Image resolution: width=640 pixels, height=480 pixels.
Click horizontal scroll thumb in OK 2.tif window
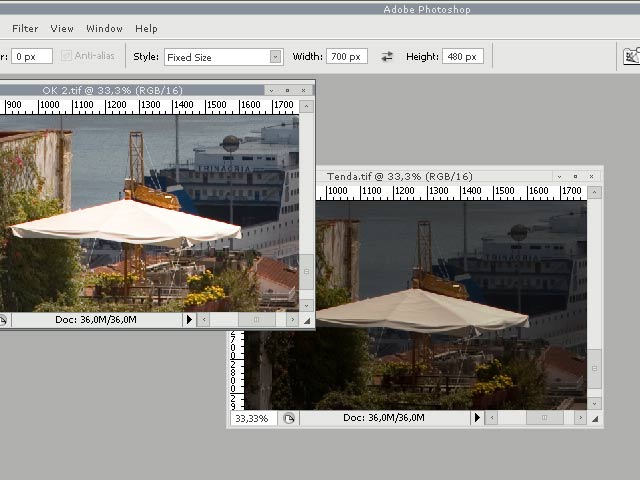[257, 320]
